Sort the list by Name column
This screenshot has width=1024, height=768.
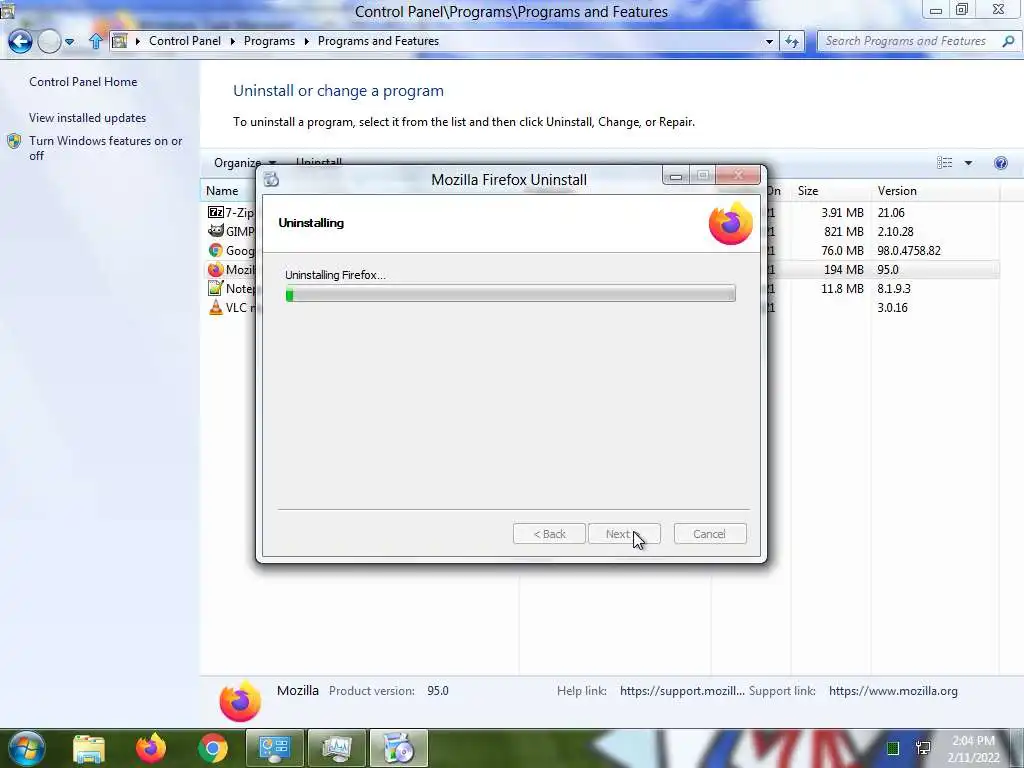pyautogui.click(x=222, y=191)
